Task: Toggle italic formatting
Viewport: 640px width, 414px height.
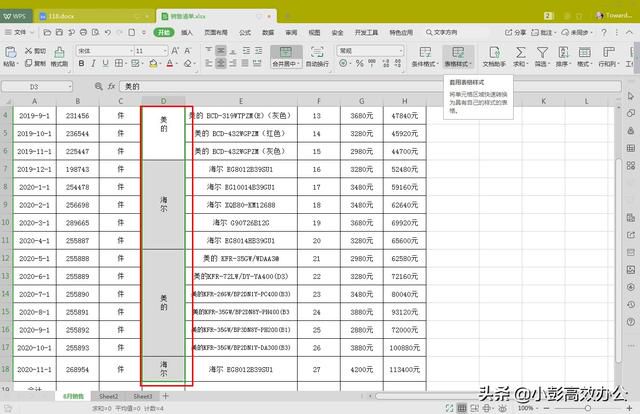Action: coord(93,63)
